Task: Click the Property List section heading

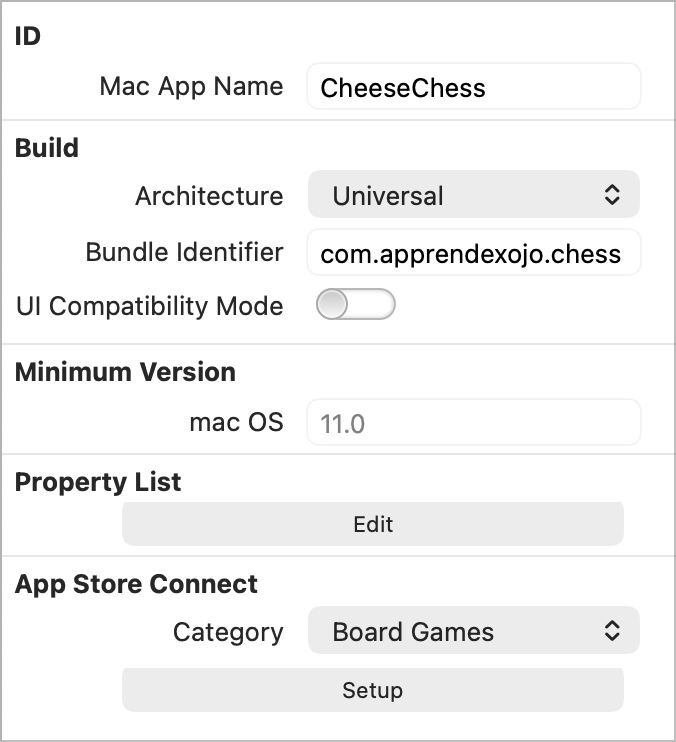Action: [98, 482]
